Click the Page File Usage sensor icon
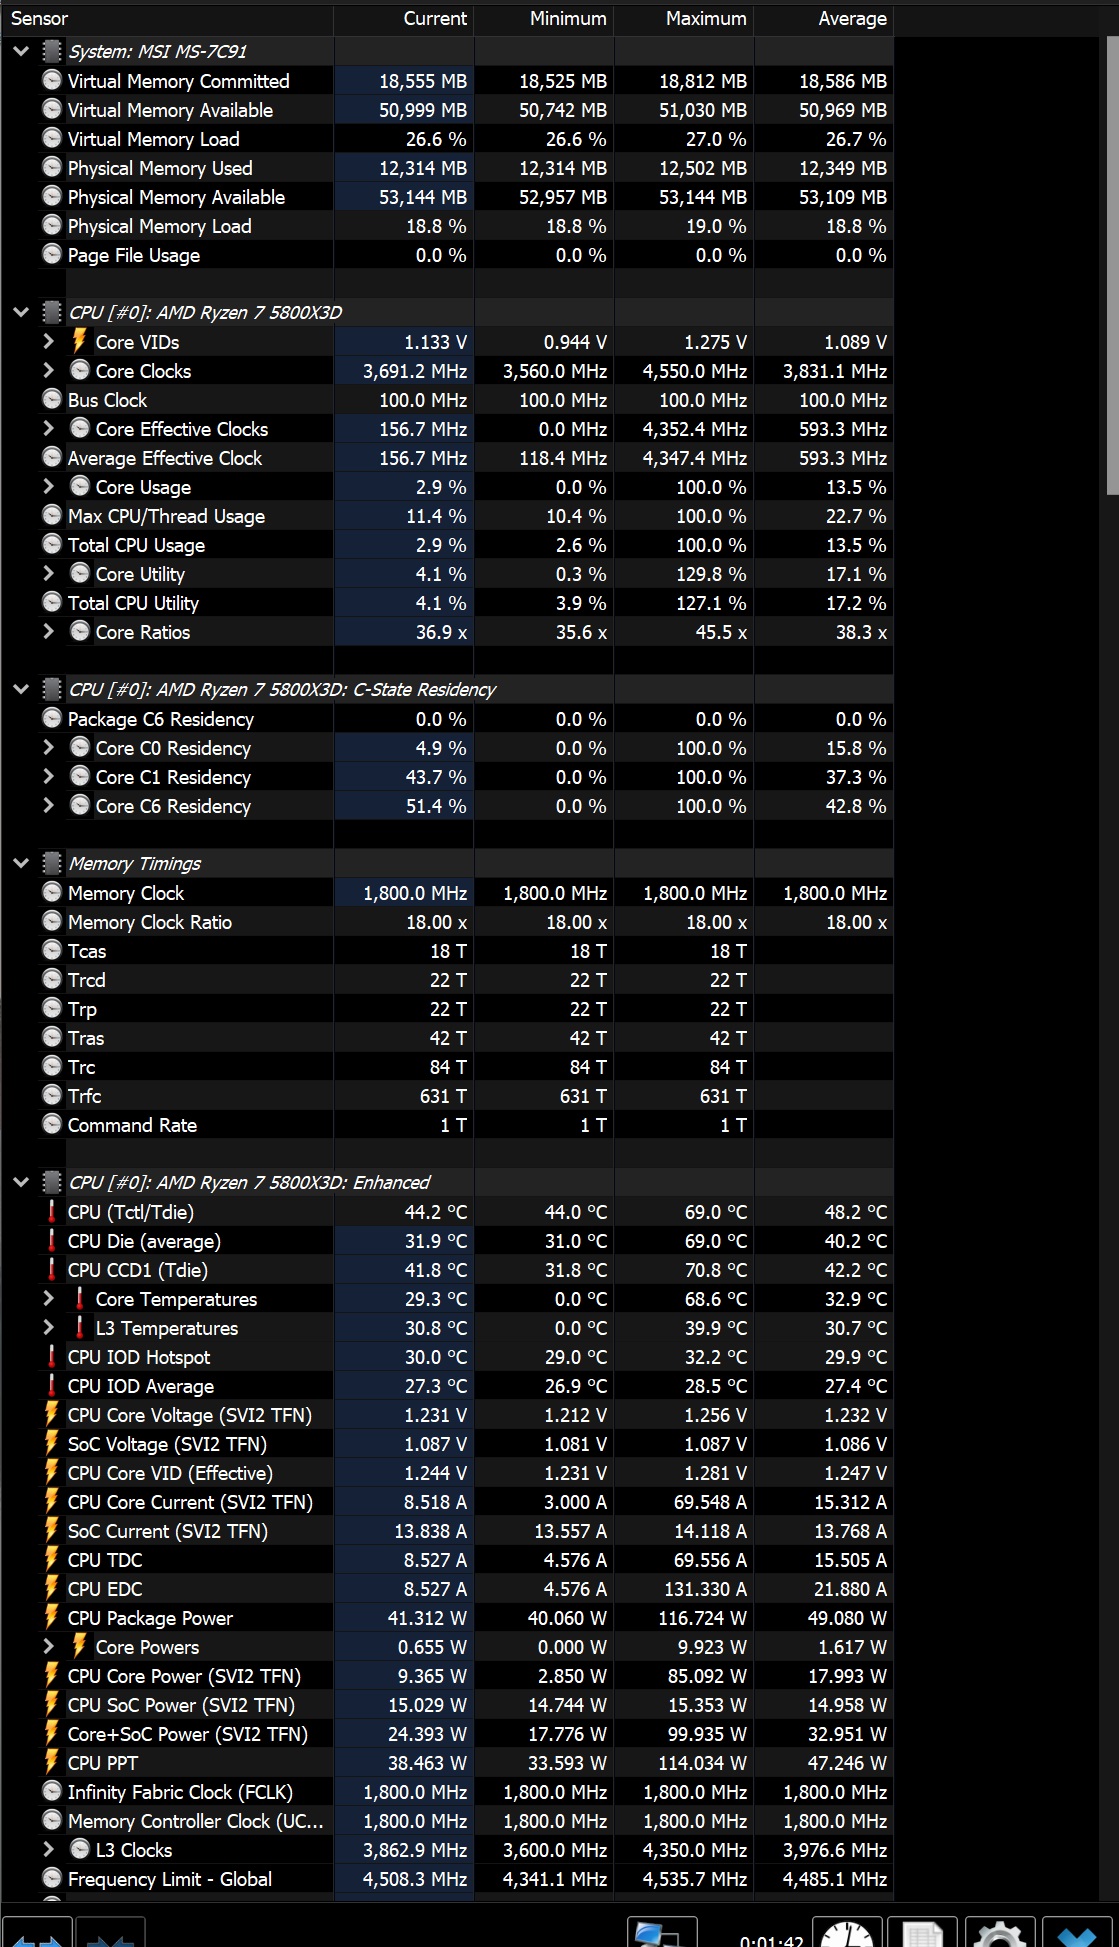Viewport: 1119px width, 1947px height. click(52, 255)
